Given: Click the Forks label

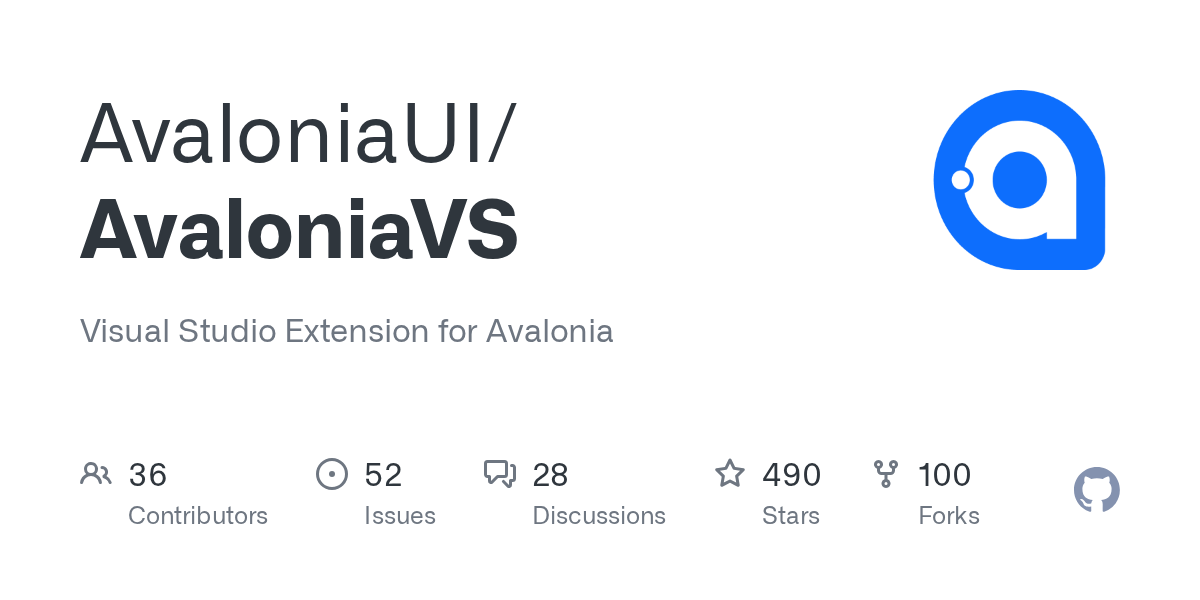Looking at the screenshot, I should [x=949, y=516].
